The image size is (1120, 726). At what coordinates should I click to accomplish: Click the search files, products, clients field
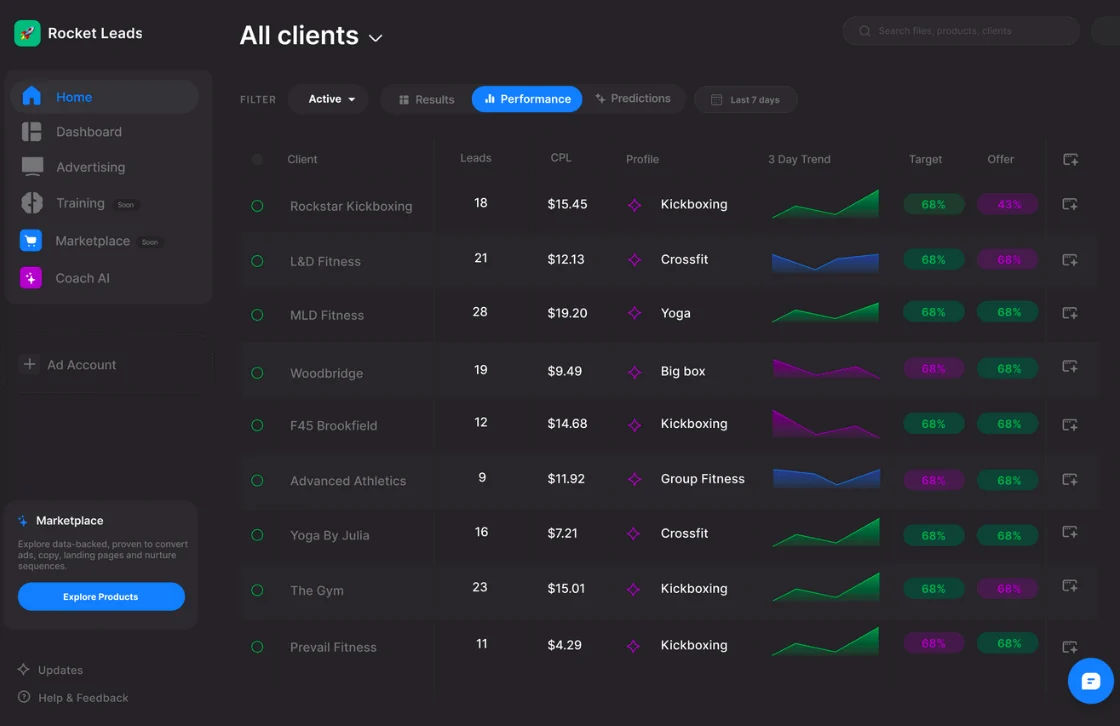(x=960, y=31)
